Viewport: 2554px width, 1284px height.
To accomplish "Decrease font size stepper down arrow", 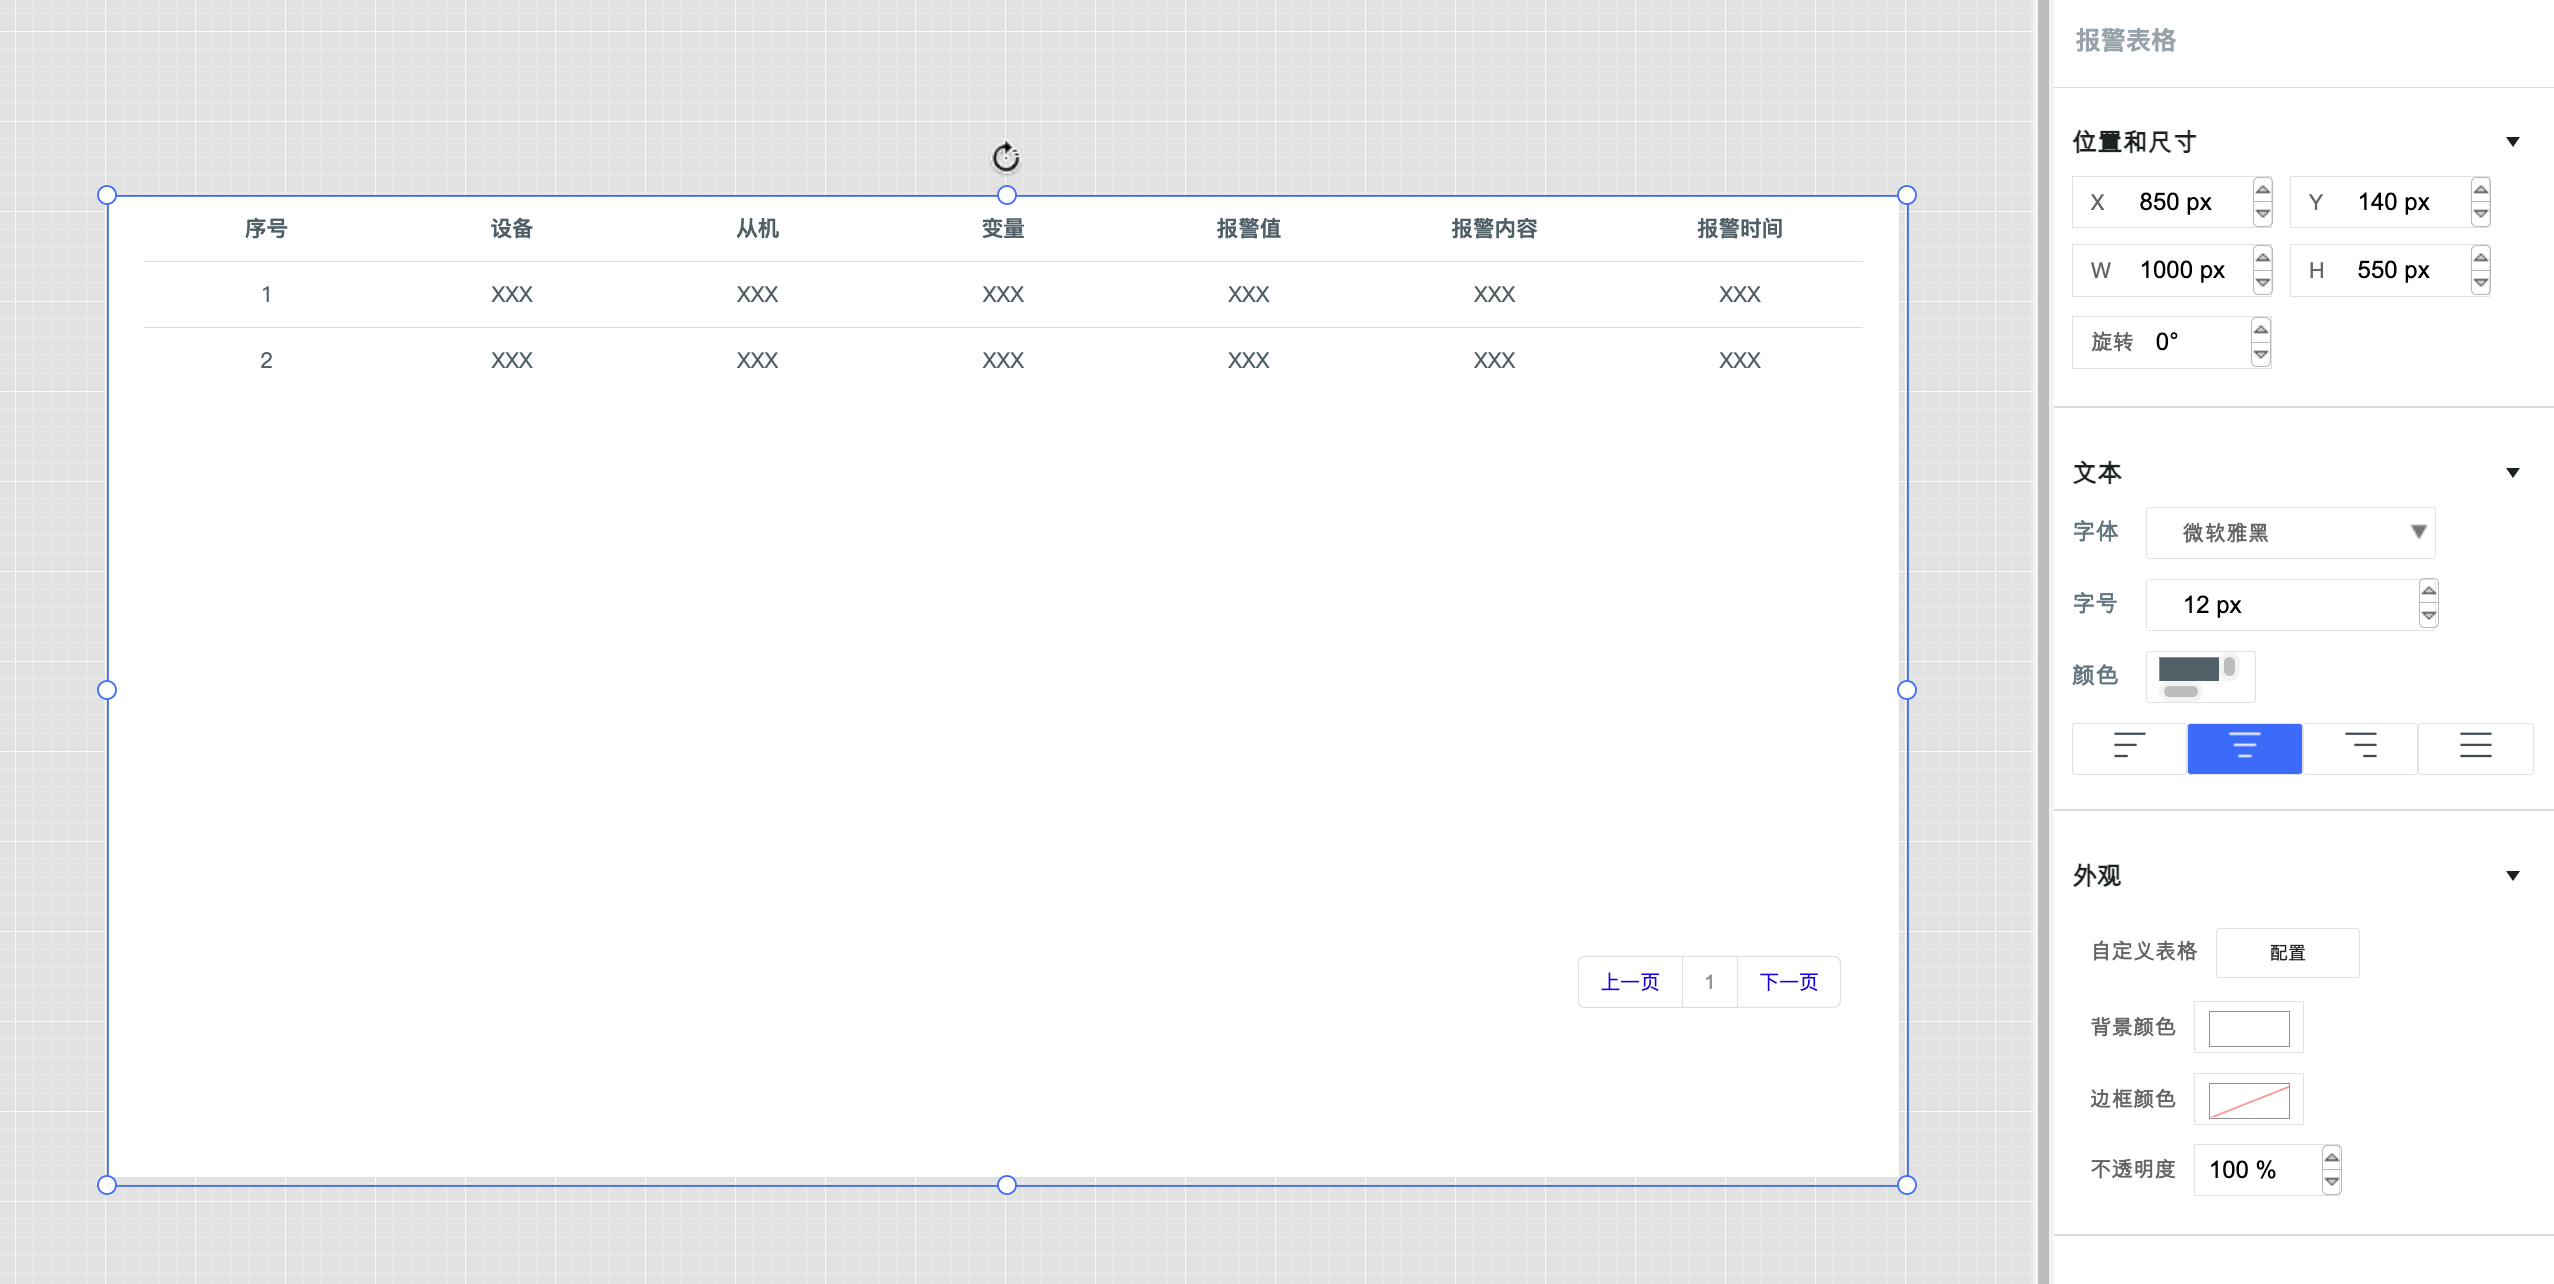I will click(2428, 616).
